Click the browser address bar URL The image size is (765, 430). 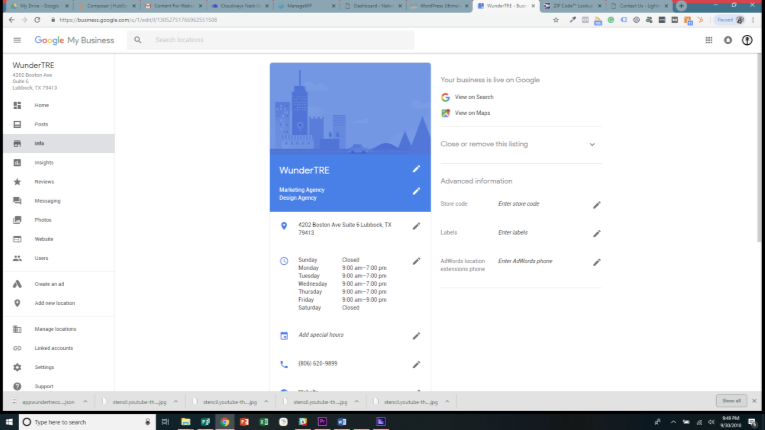pyautogui.click(x=138, y=20)
